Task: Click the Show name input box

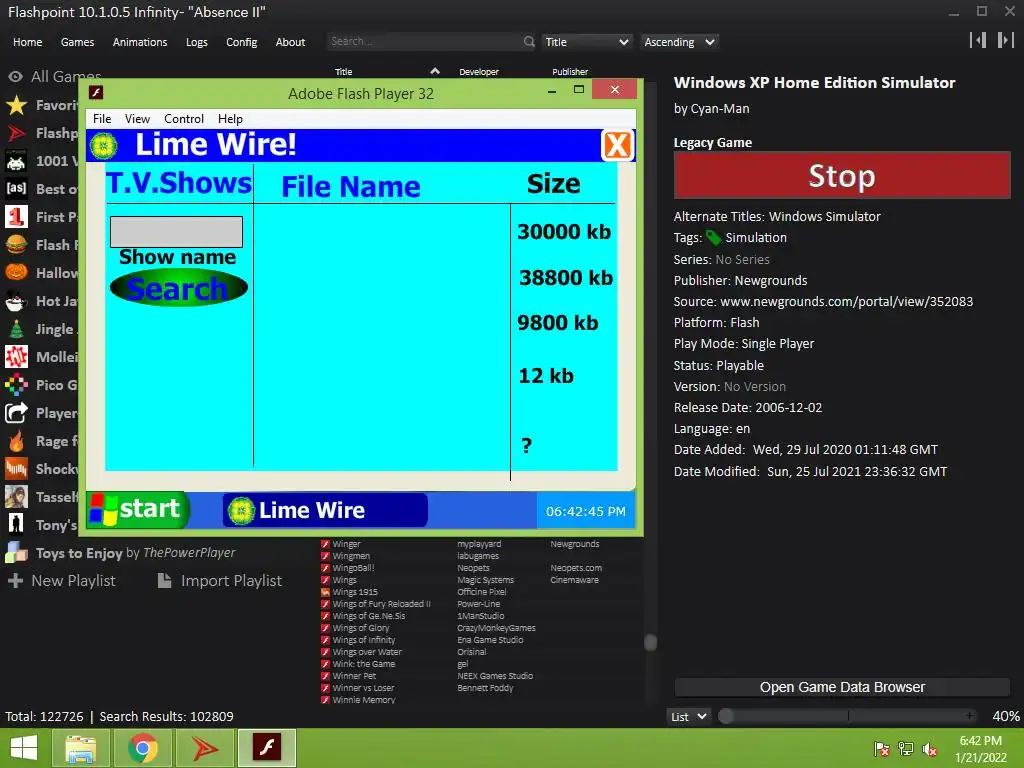Action: (176, 232)
